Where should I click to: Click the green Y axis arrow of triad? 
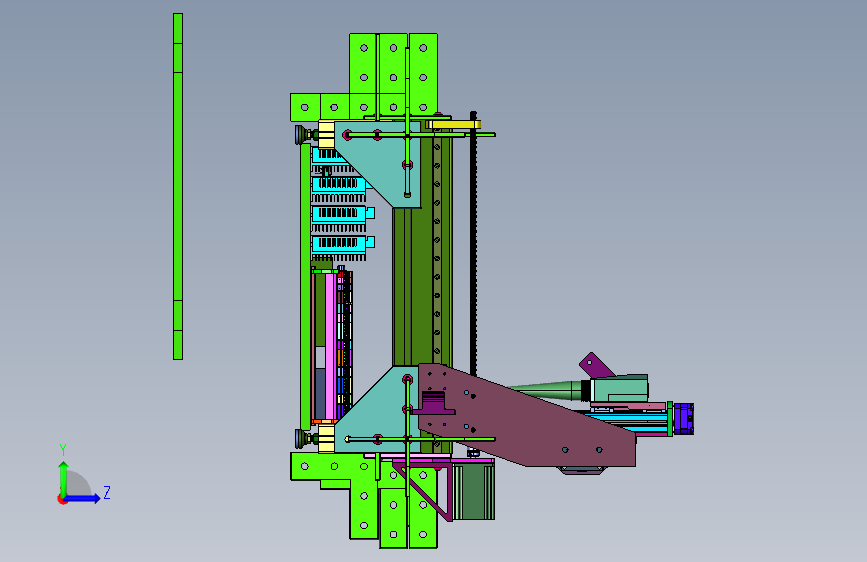[64, 478]
